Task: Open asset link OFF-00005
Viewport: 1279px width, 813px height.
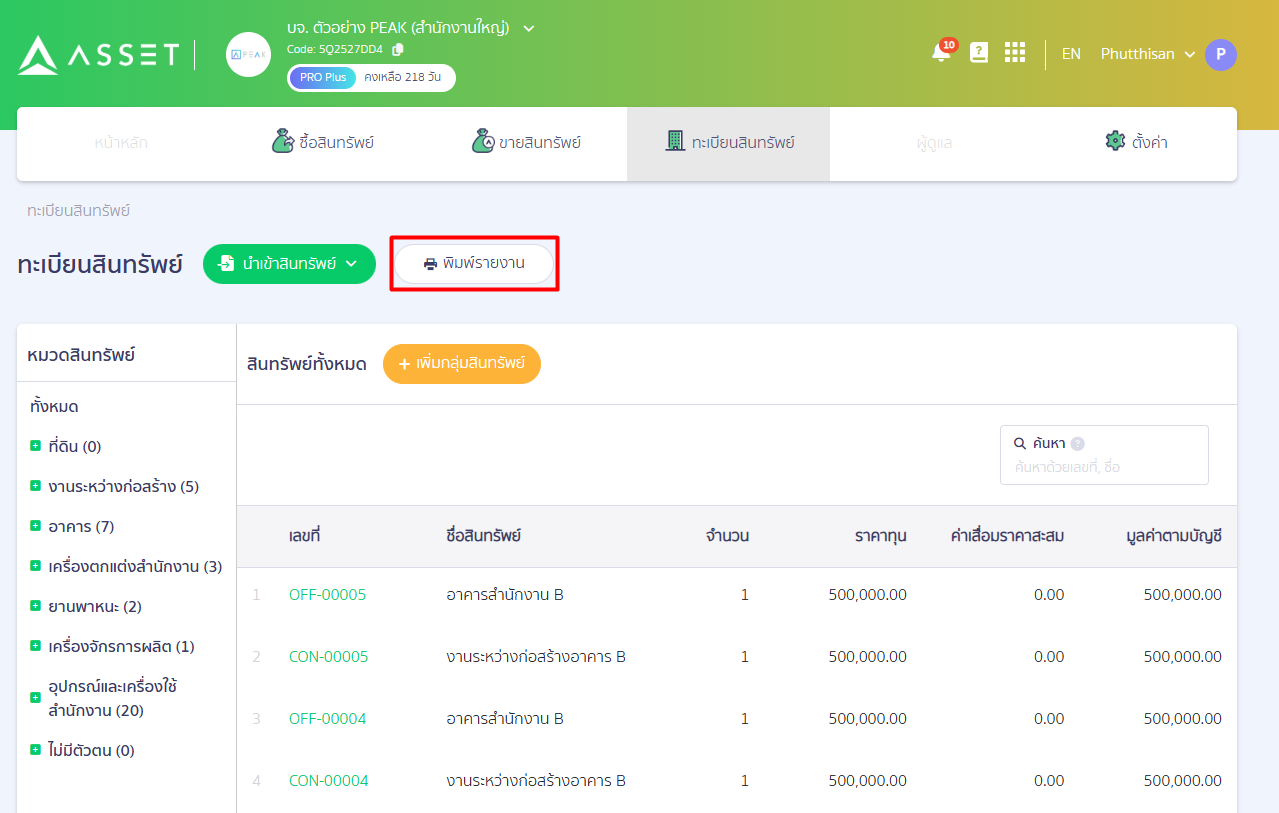Action: [327, 595]
